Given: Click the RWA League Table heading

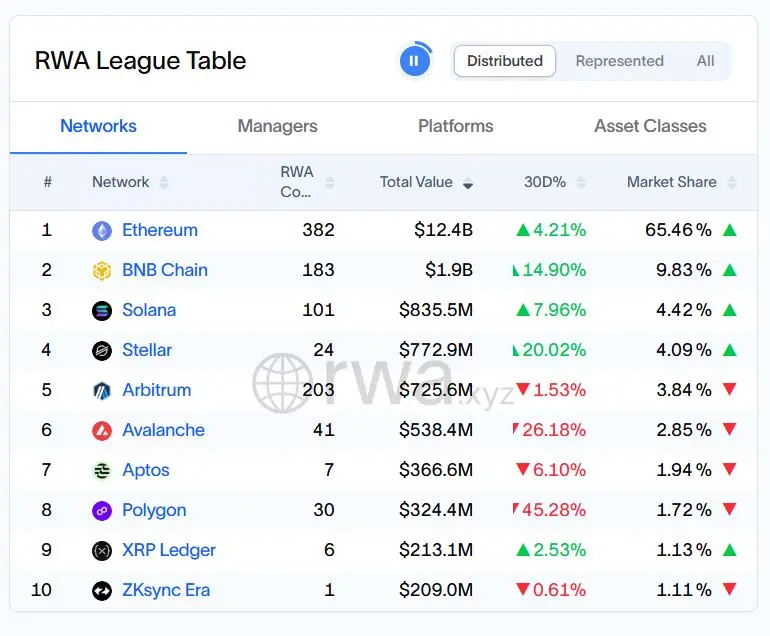Looking at the screenshot, I should [x=140, y=61].
